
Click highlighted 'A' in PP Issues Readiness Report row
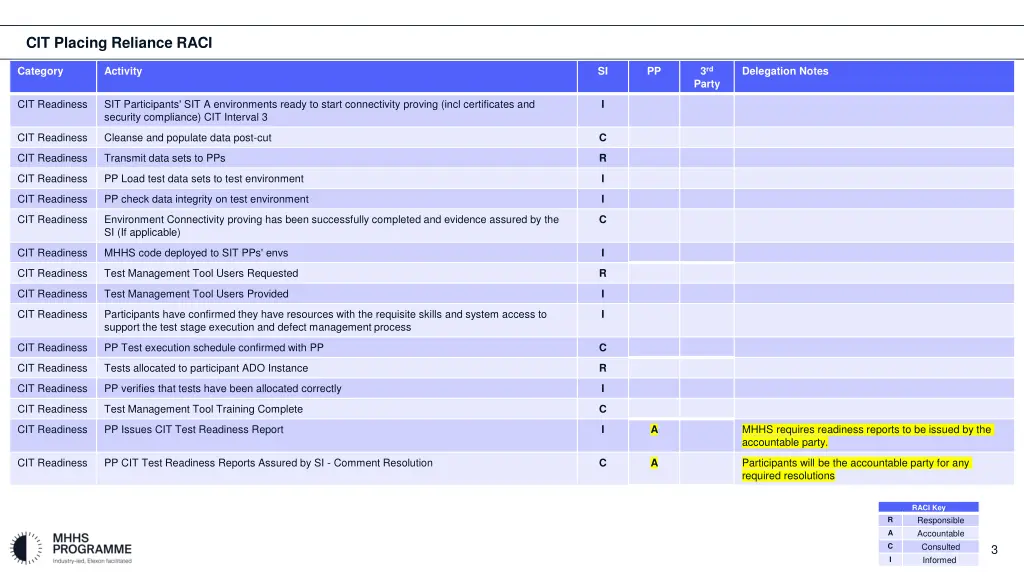[x=654, y=429]
